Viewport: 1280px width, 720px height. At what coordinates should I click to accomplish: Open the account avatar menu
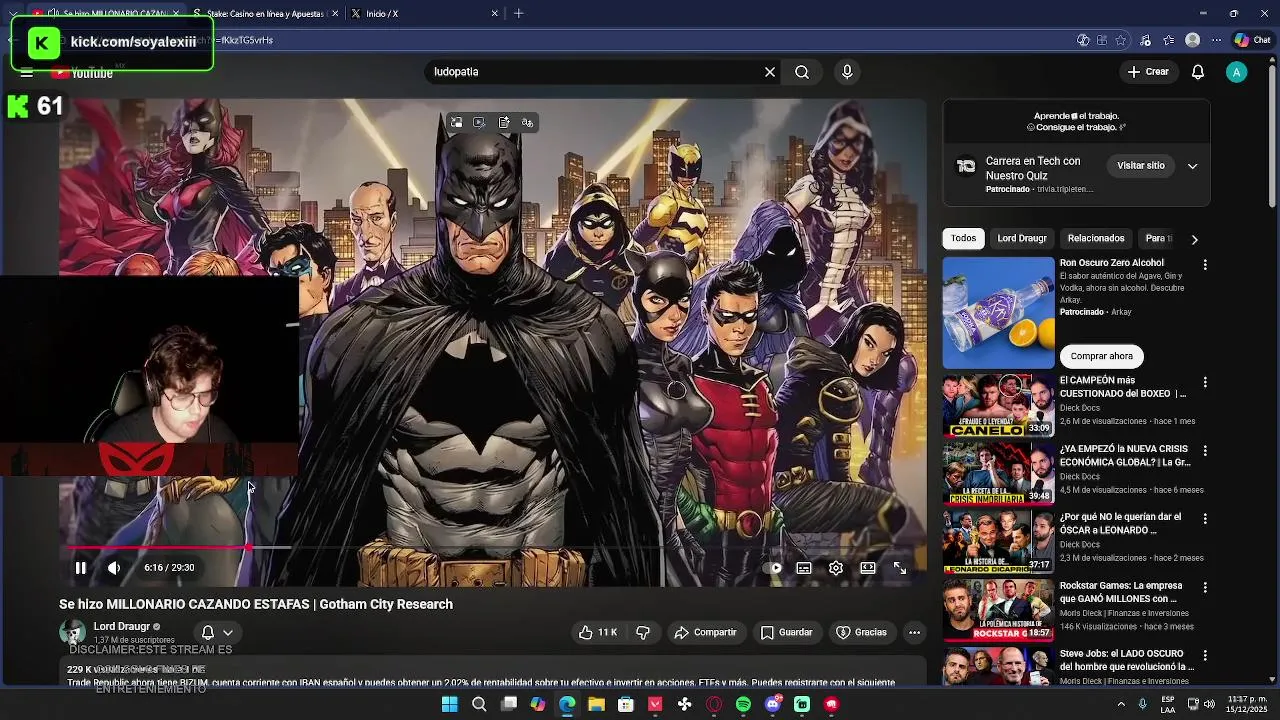point(1237,72)
